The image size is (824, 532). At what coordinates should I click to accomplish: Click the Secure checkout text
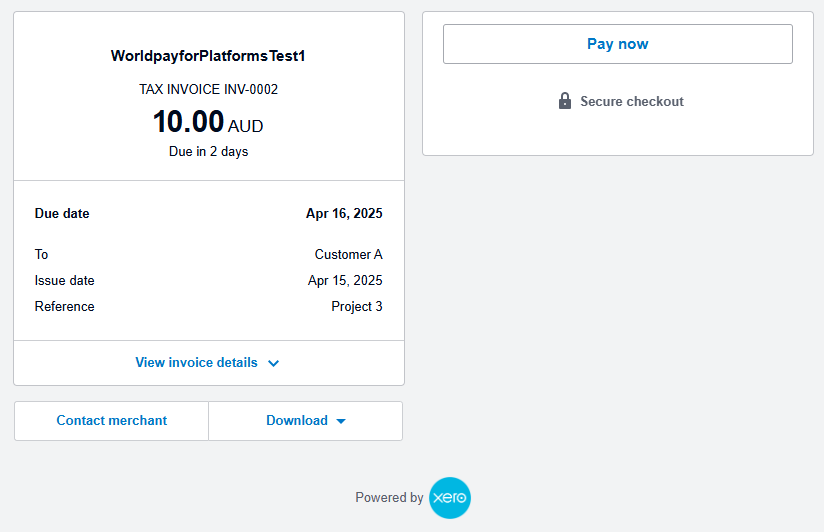pyautogui.click(x=632, y=101)
